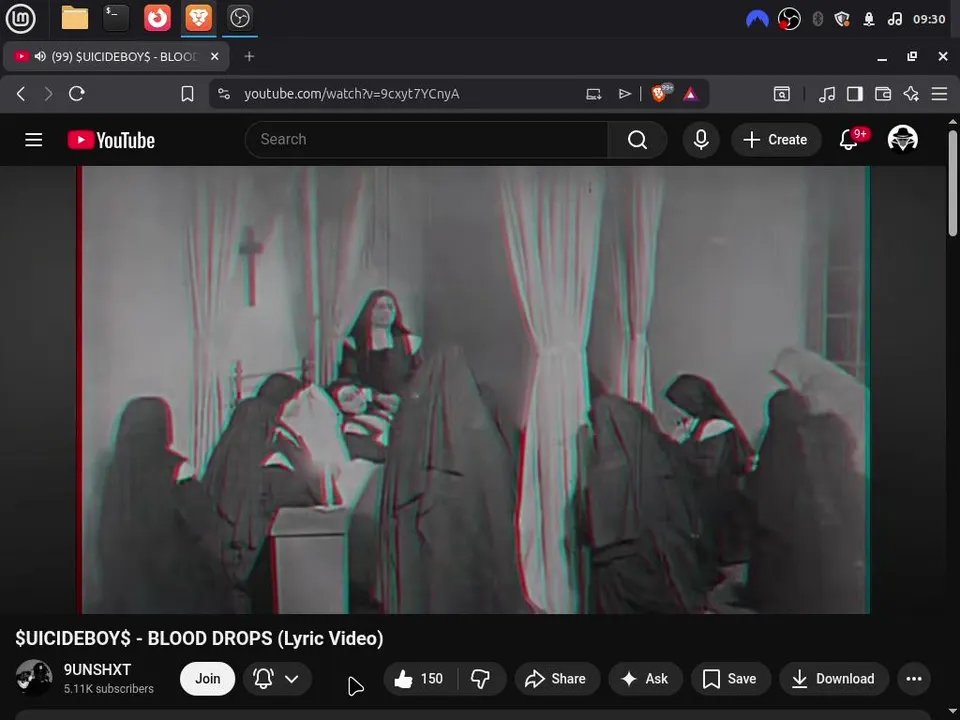Image resolution: width=960 pixels, height=720 pixels.
Task: Select the $UICIDEBOY$ - BLOOD tab
Action: click(116, 56)
